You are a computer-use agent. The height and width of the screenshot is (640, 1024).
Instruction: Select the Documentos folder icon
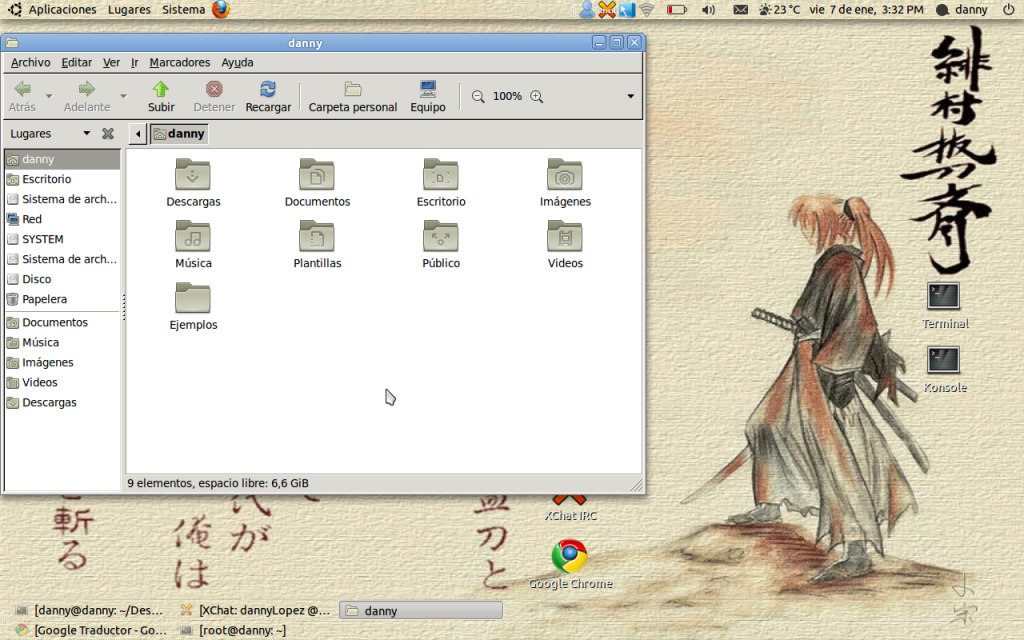(317, 175)
